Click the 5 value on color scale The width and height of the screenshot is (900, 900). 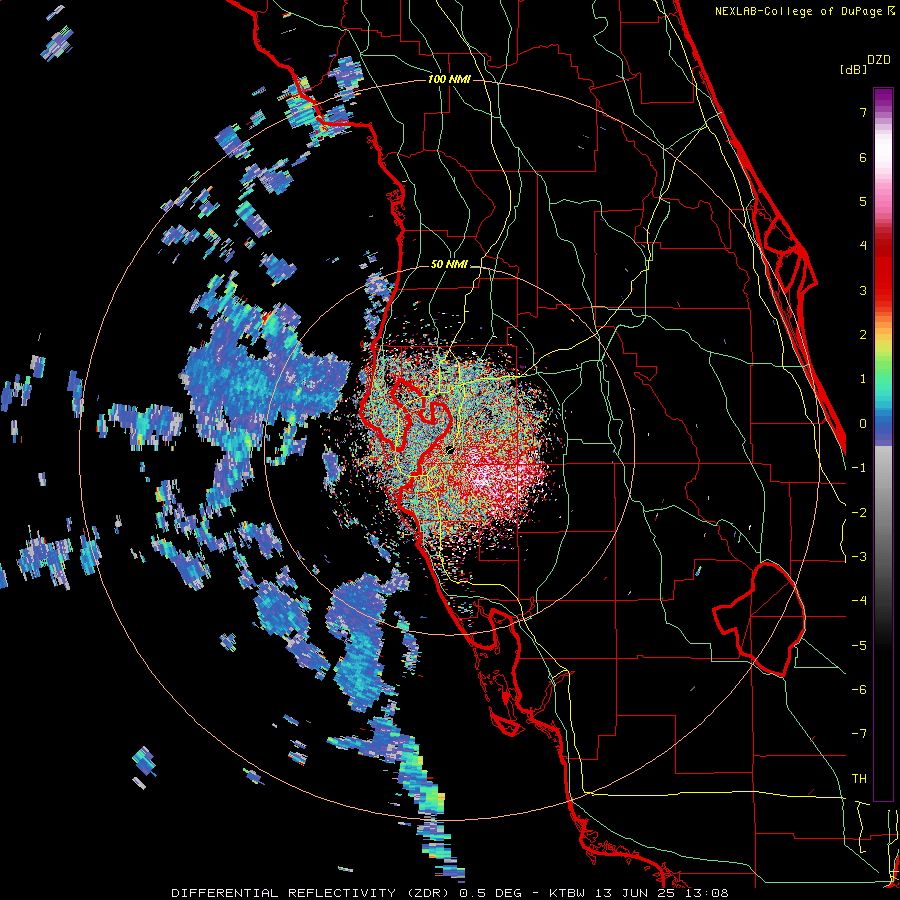[x=863, y=201]
